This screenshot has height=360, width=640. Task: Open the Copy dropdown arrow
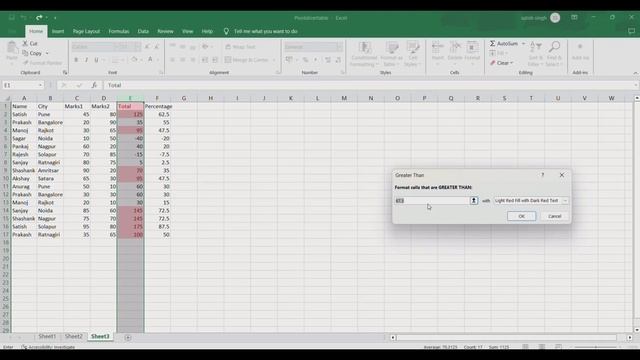(x=47, y=53)
